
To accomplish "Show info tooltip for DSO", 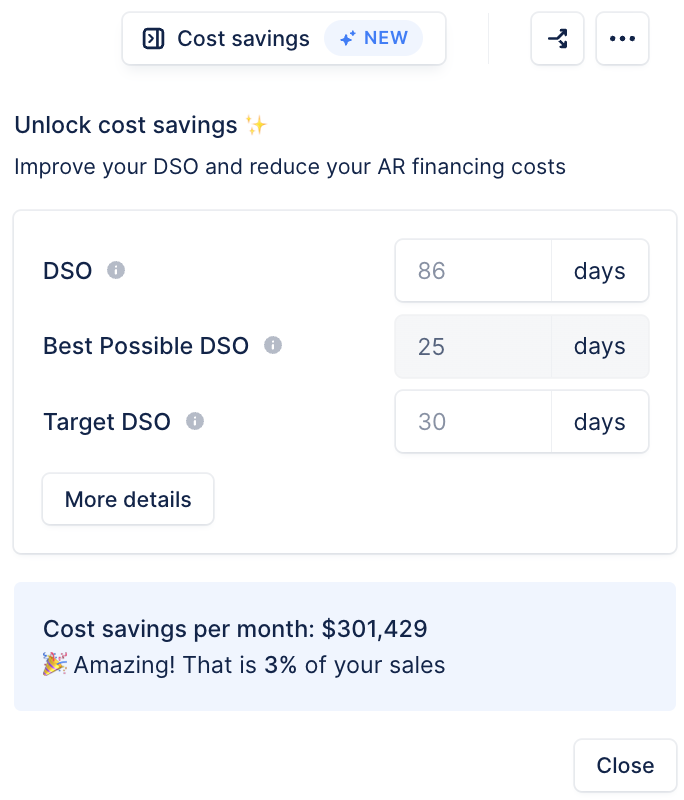I will tap(116, 270).
